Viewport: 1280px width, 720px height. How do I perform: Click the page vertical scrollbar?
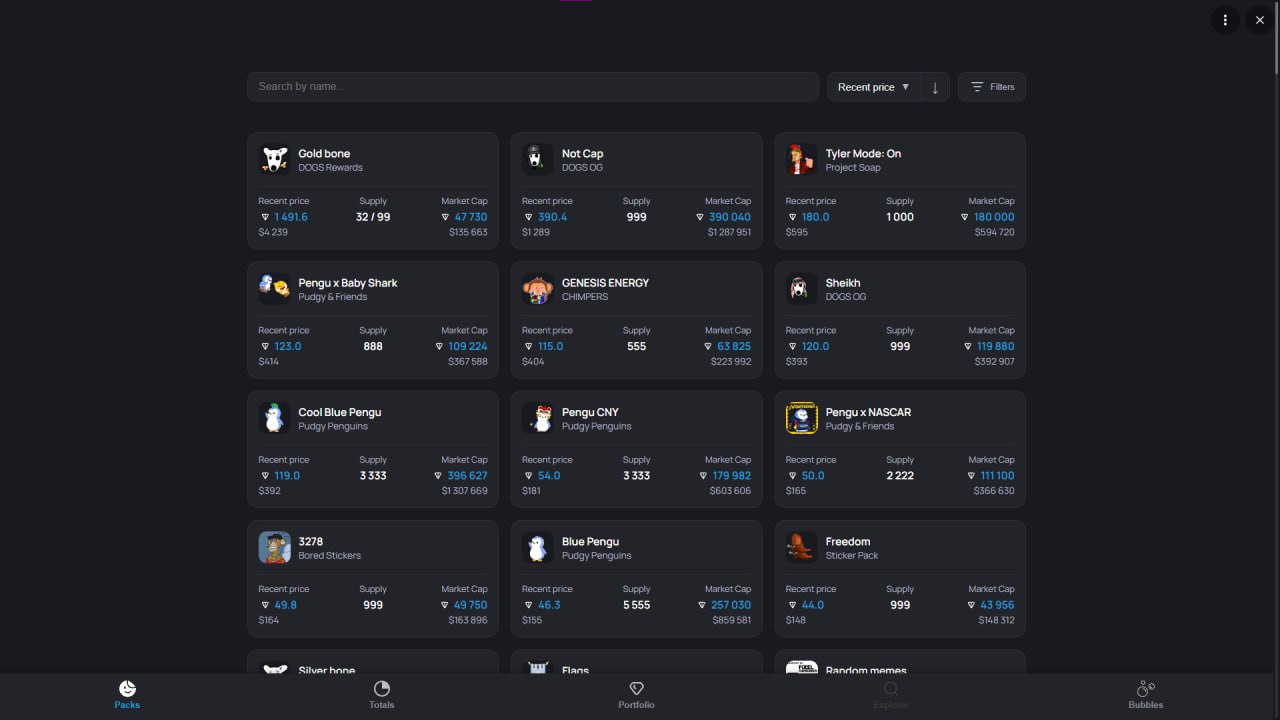click(x=1276, y=40)
